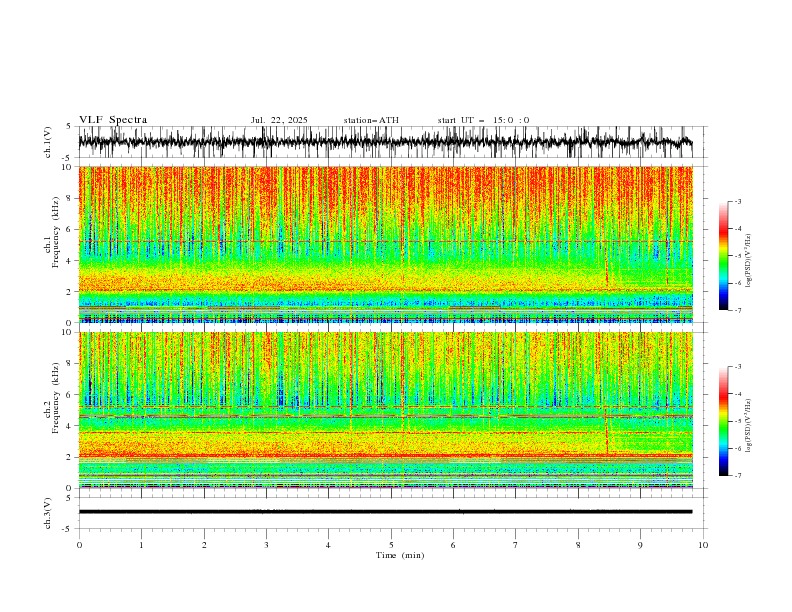Click time axis tick label "3"
792x612 pixels.
pos(266,545)
